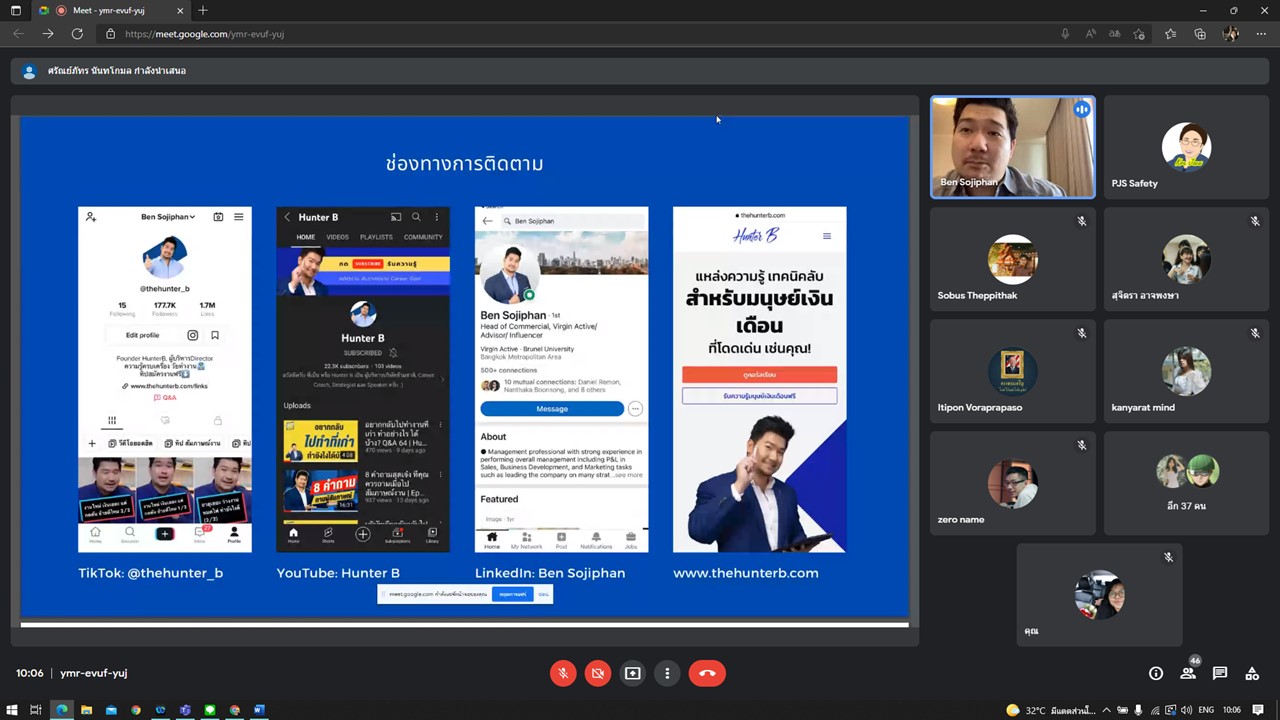
Task: Unmute the microphone in Meet controls
Action: coord(563,673)
